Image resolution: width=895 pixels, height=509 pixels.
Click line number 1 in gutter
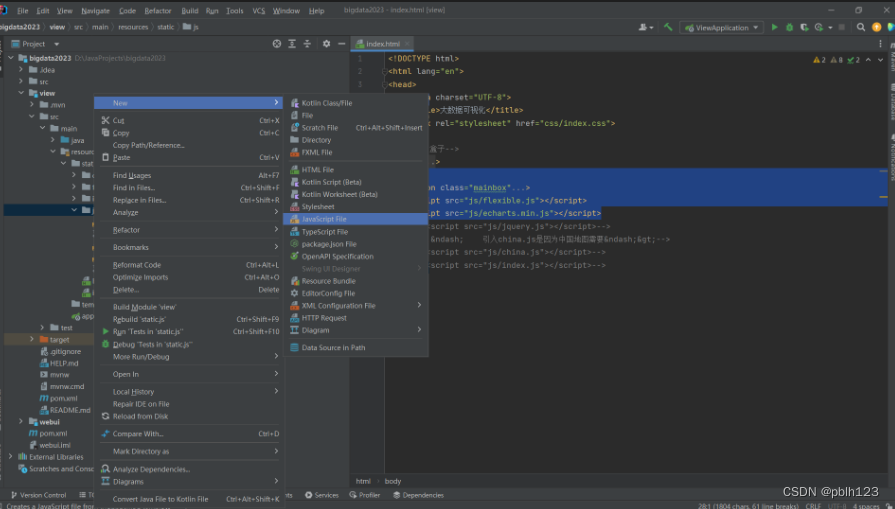coord(360,58)
